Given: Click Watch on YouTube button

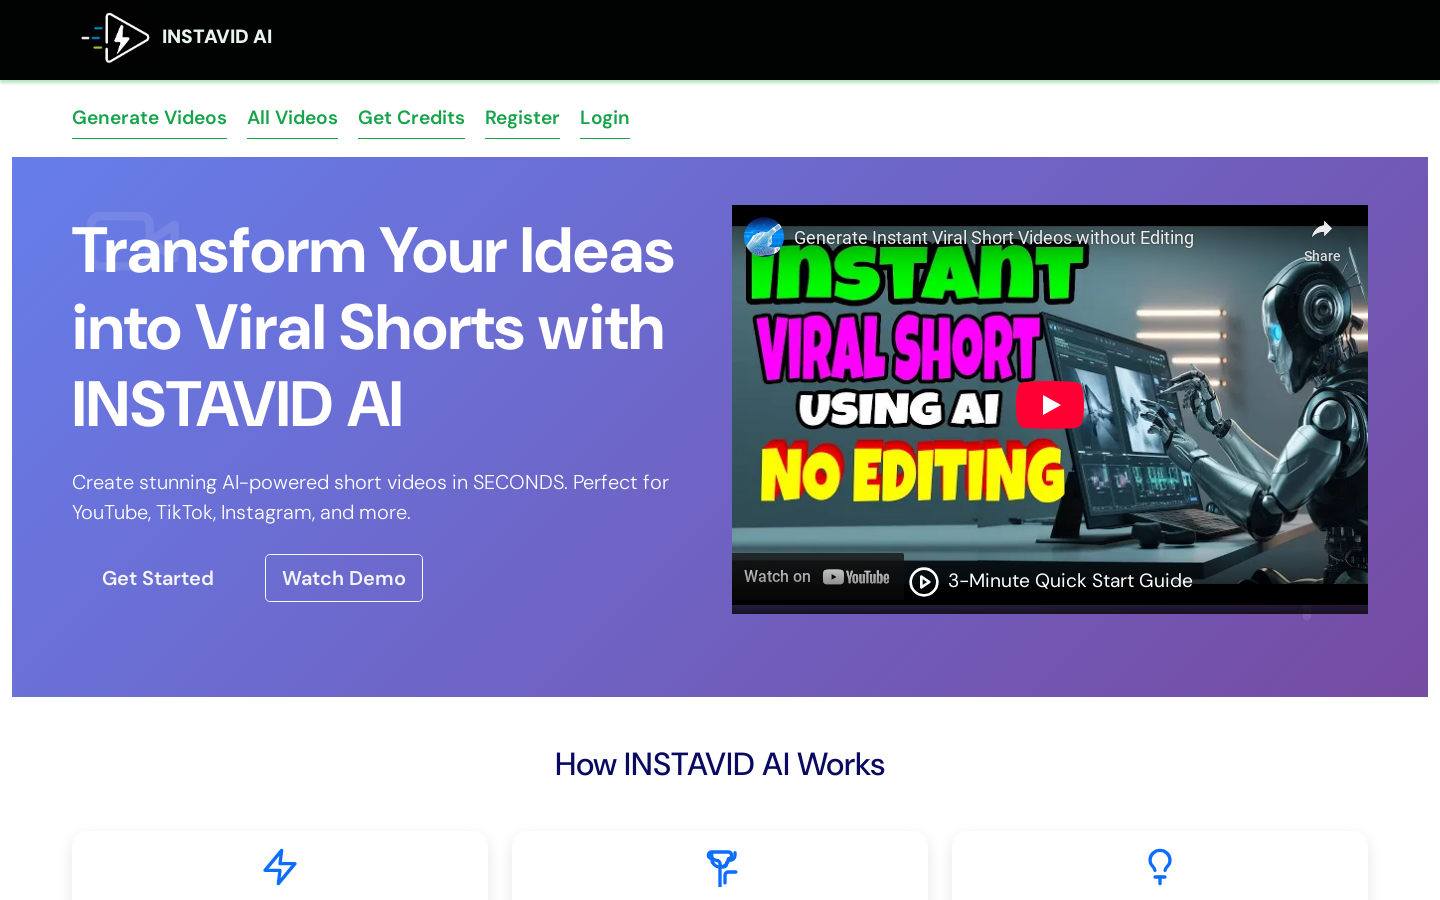Looking at the screenshot, I should 817,577.
